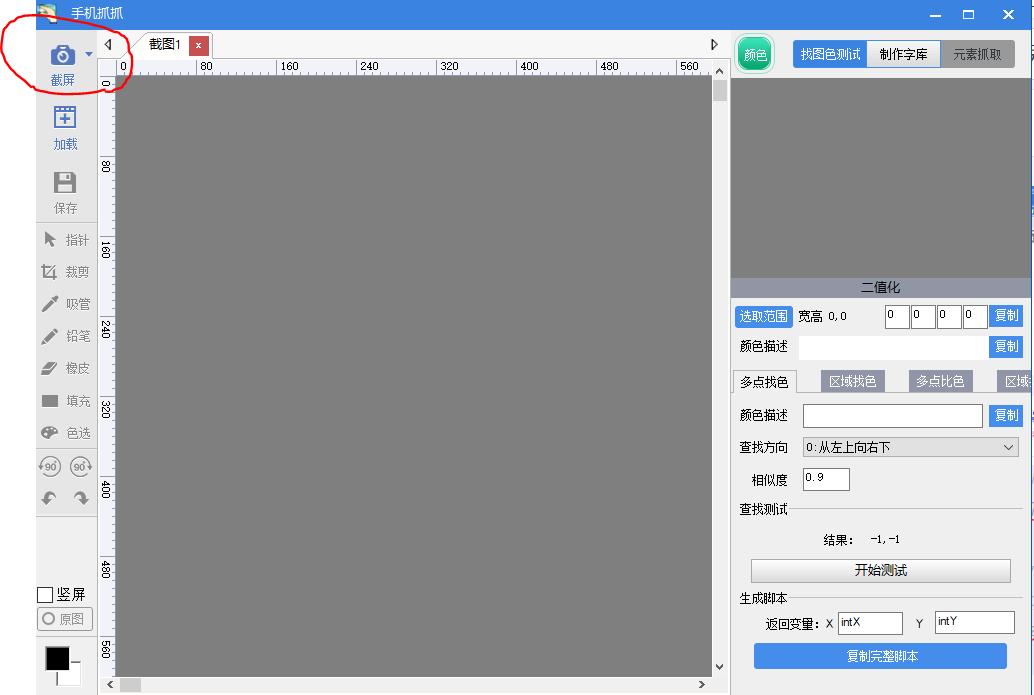Viewport: 1034px width, 695px height.
Task: Click the lower 颜色描述 input field
Action: click(893, 416)
